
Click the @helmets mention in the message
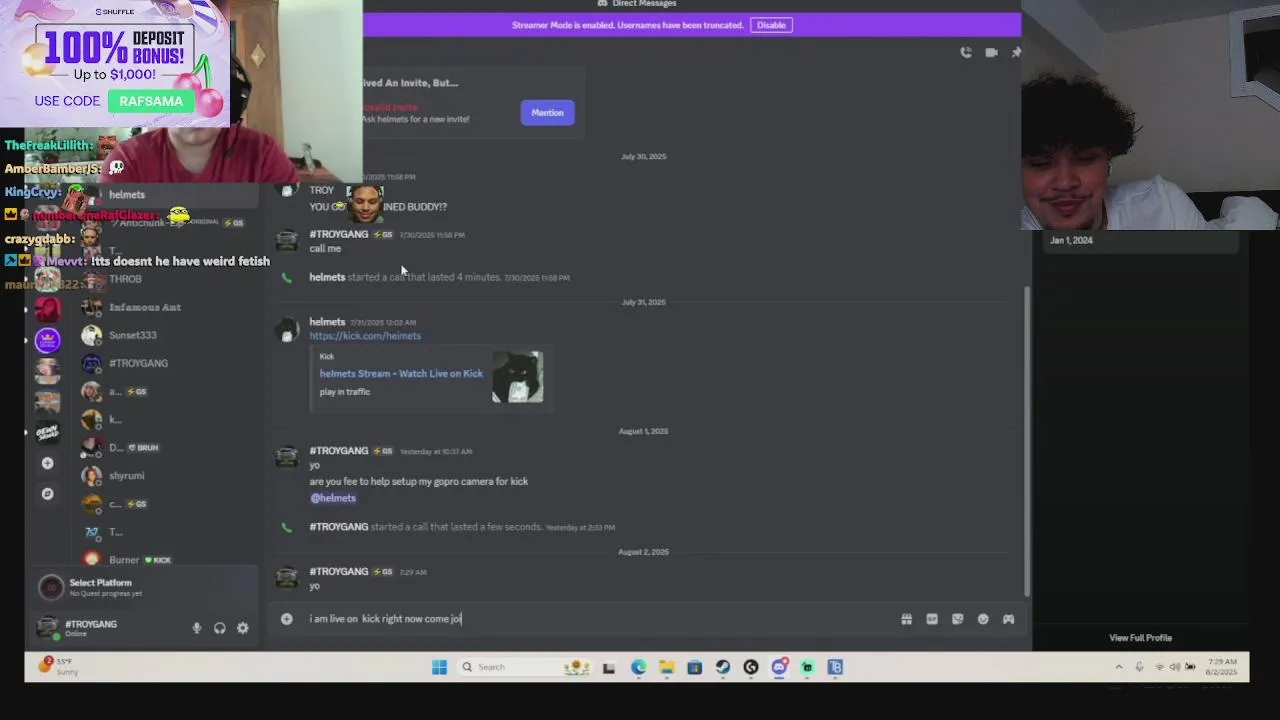(x=333, y=498)
